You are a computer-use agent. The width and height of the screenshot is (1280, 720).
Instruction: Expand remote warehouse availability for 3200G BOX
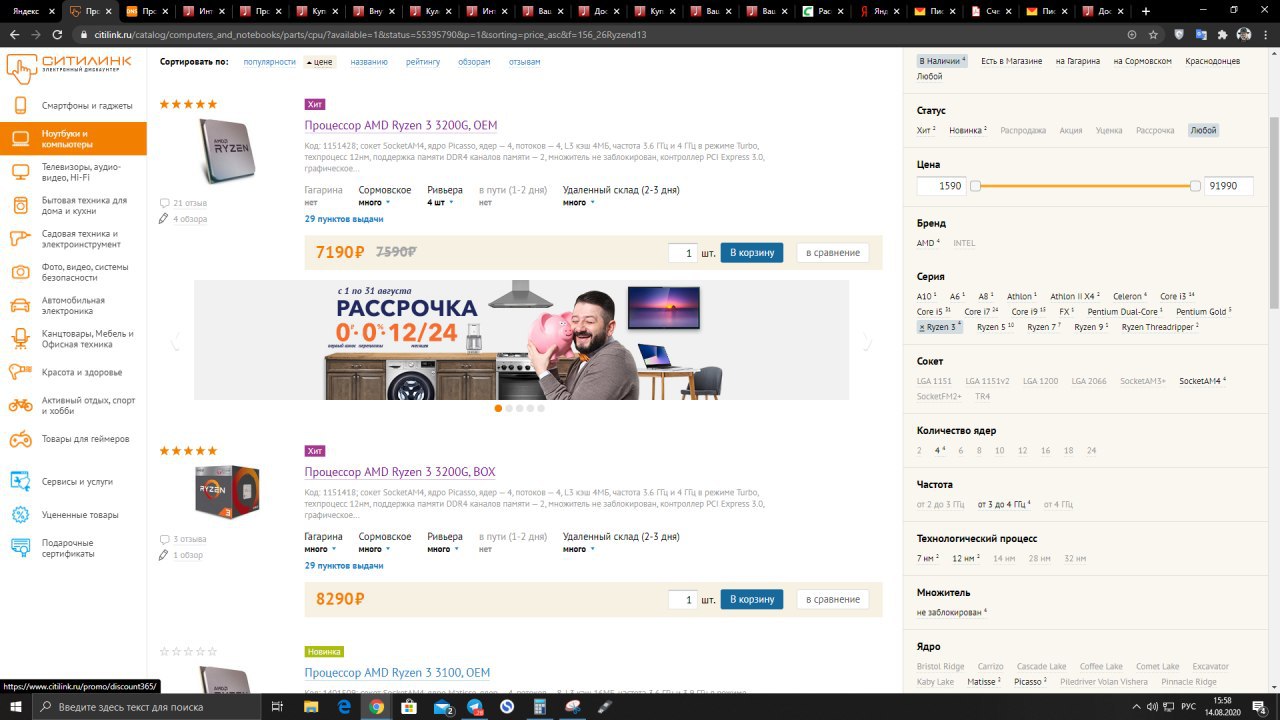click(x=578, y=549)
